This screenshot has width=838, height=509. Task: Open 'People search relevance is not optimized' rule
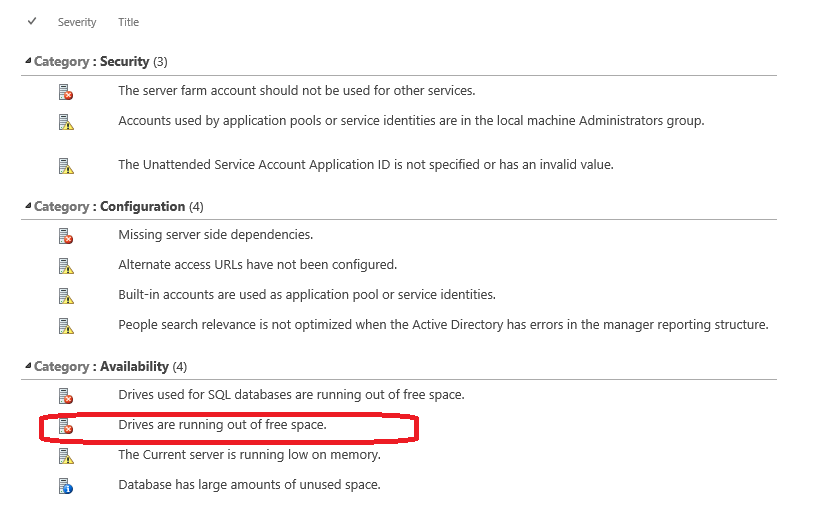443,325
